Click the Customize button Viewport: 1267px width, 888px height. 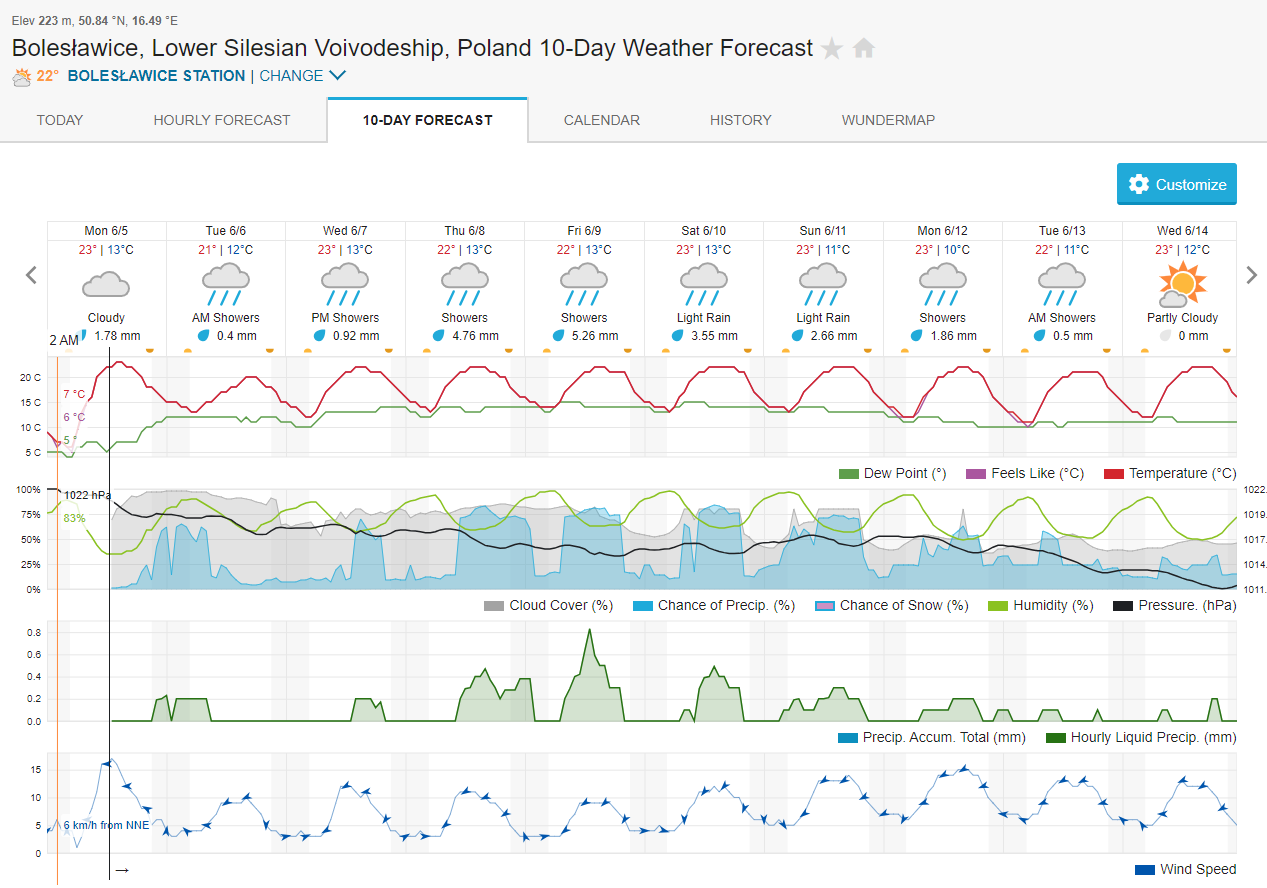(1177, 184)
